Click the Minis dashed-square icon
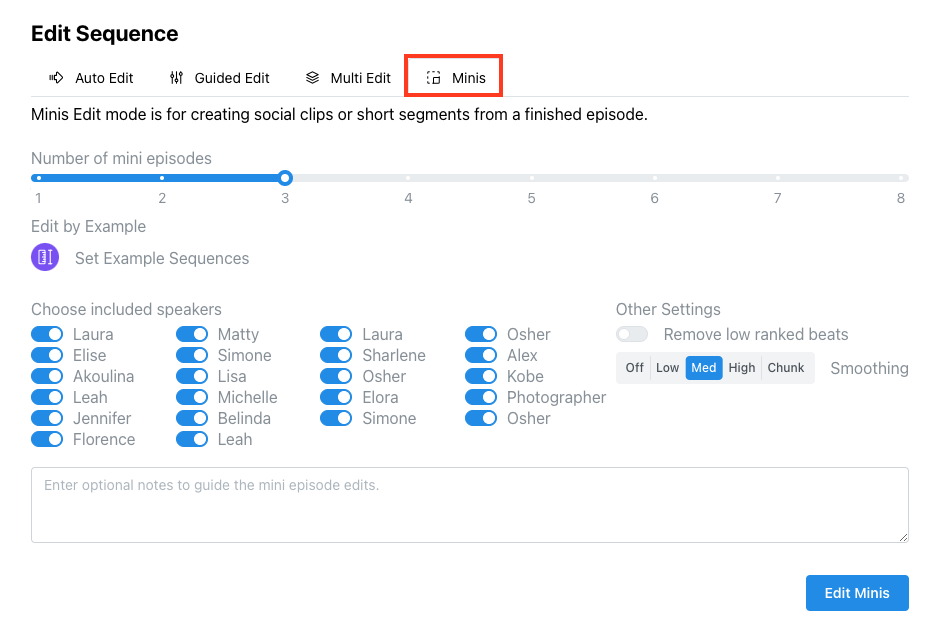 (x=433, y=78)
